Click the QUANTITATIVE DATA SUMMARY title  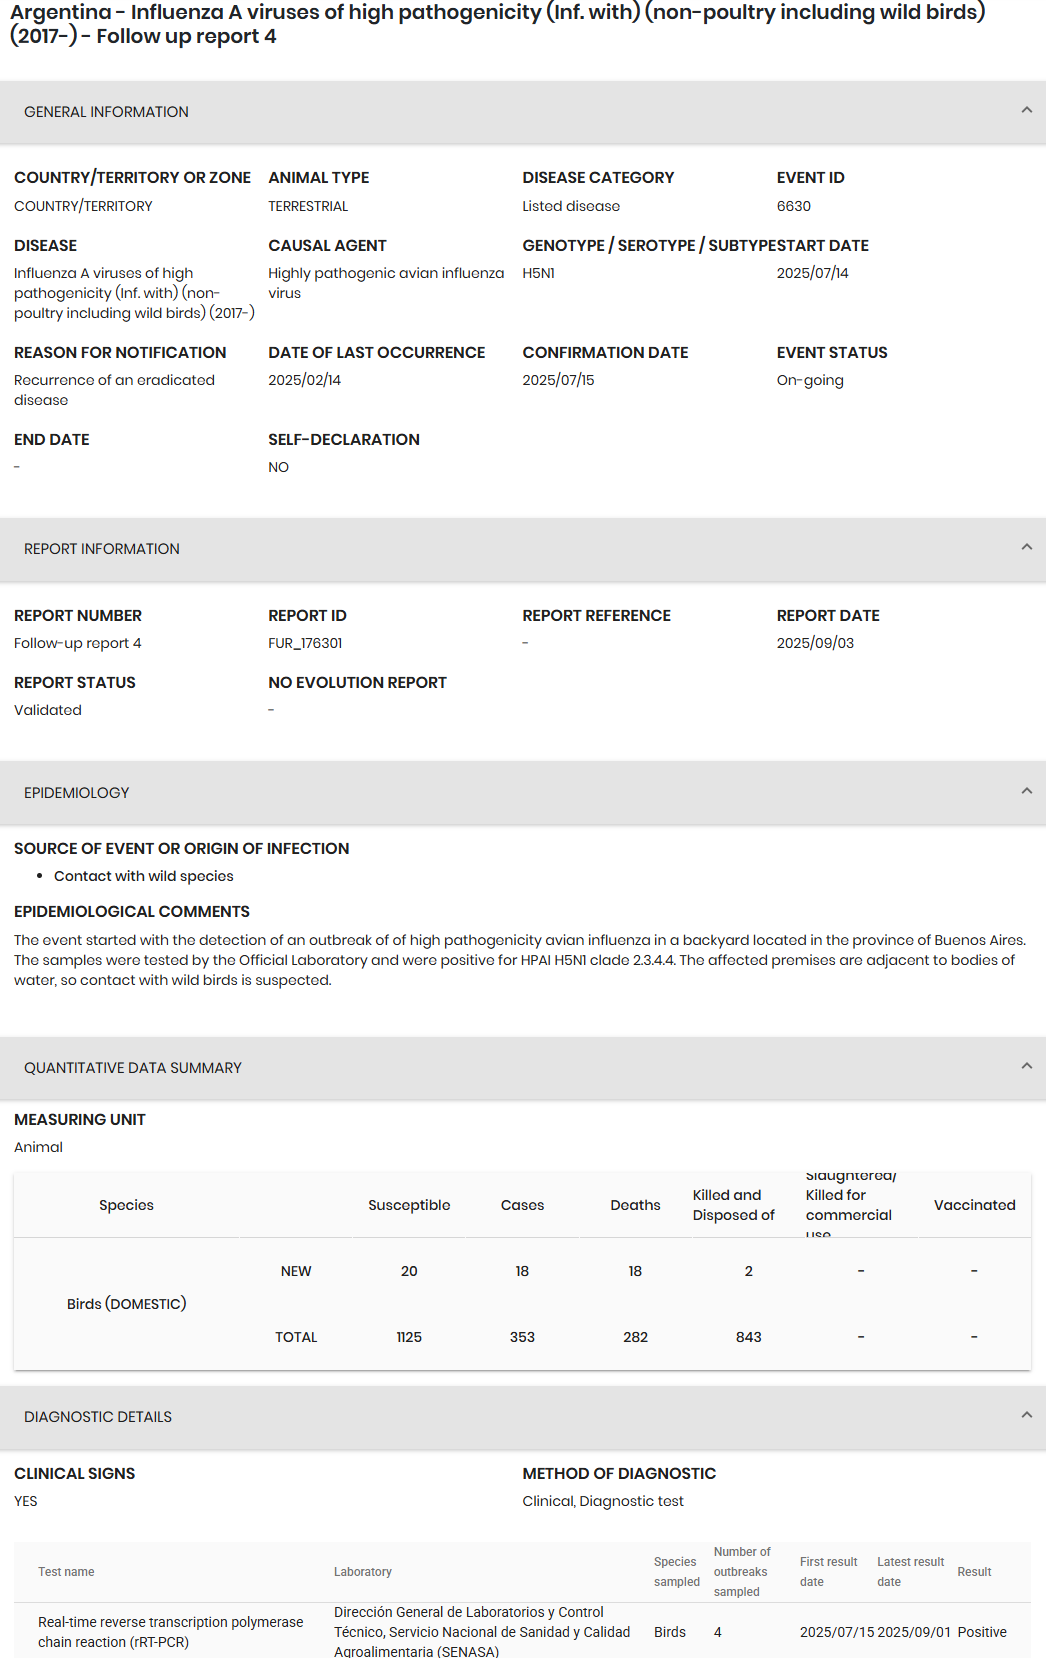point(133,1068)
